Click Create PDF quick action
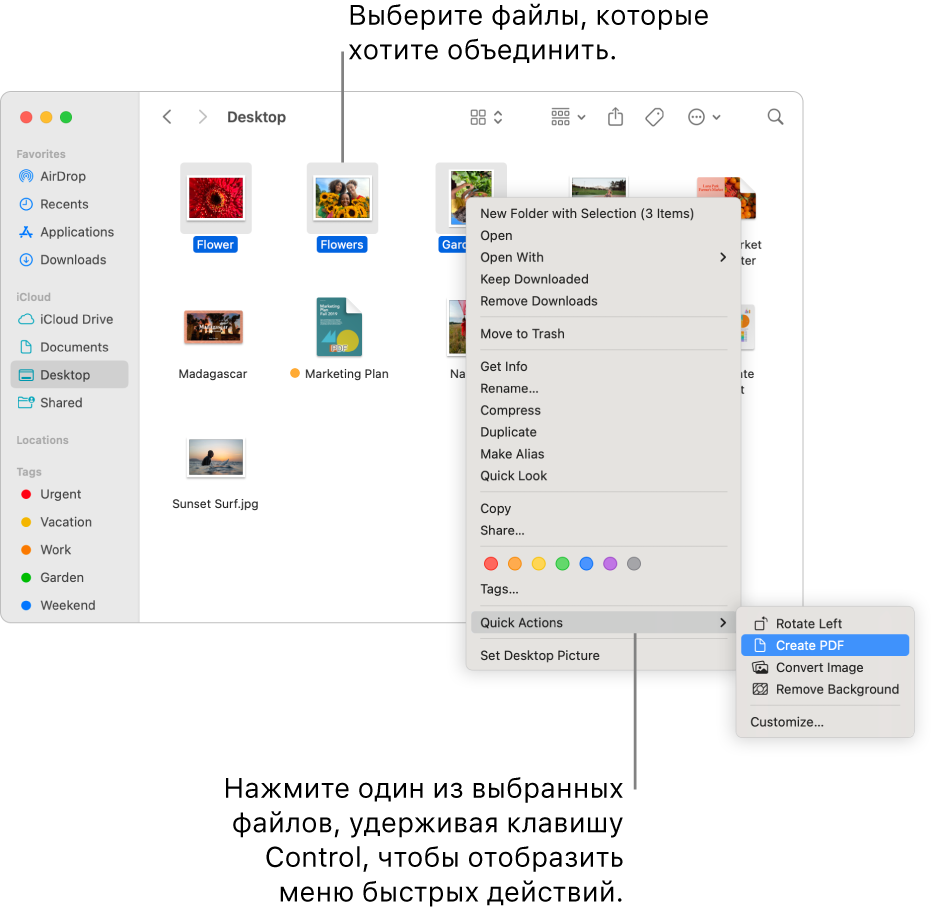 pyautogui.click(x=825, y=645)
